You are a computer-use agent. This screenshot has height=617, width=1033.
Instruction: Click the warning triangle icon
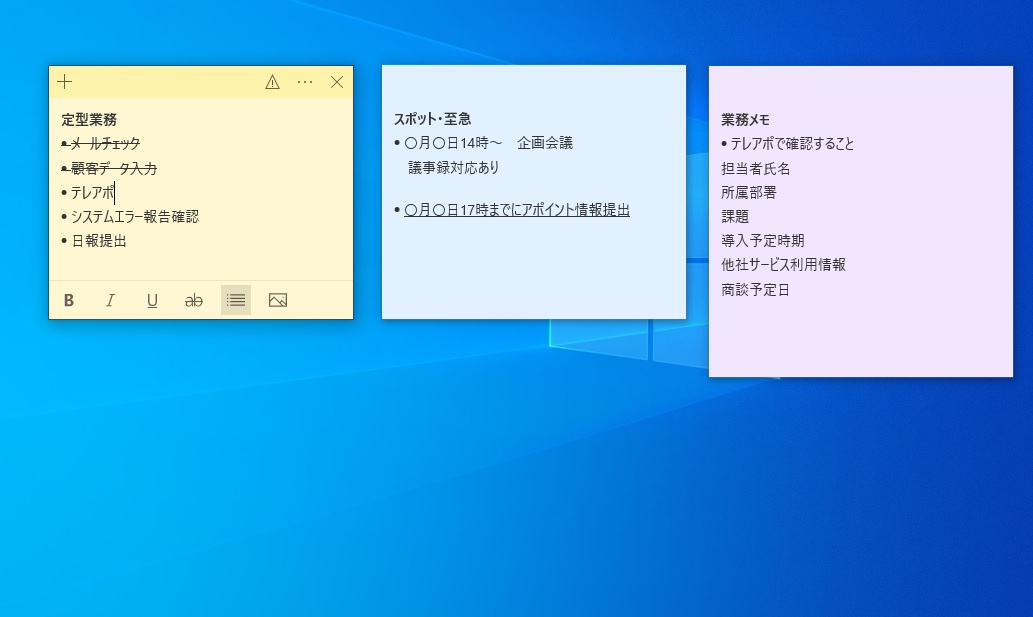coord(272,82)
